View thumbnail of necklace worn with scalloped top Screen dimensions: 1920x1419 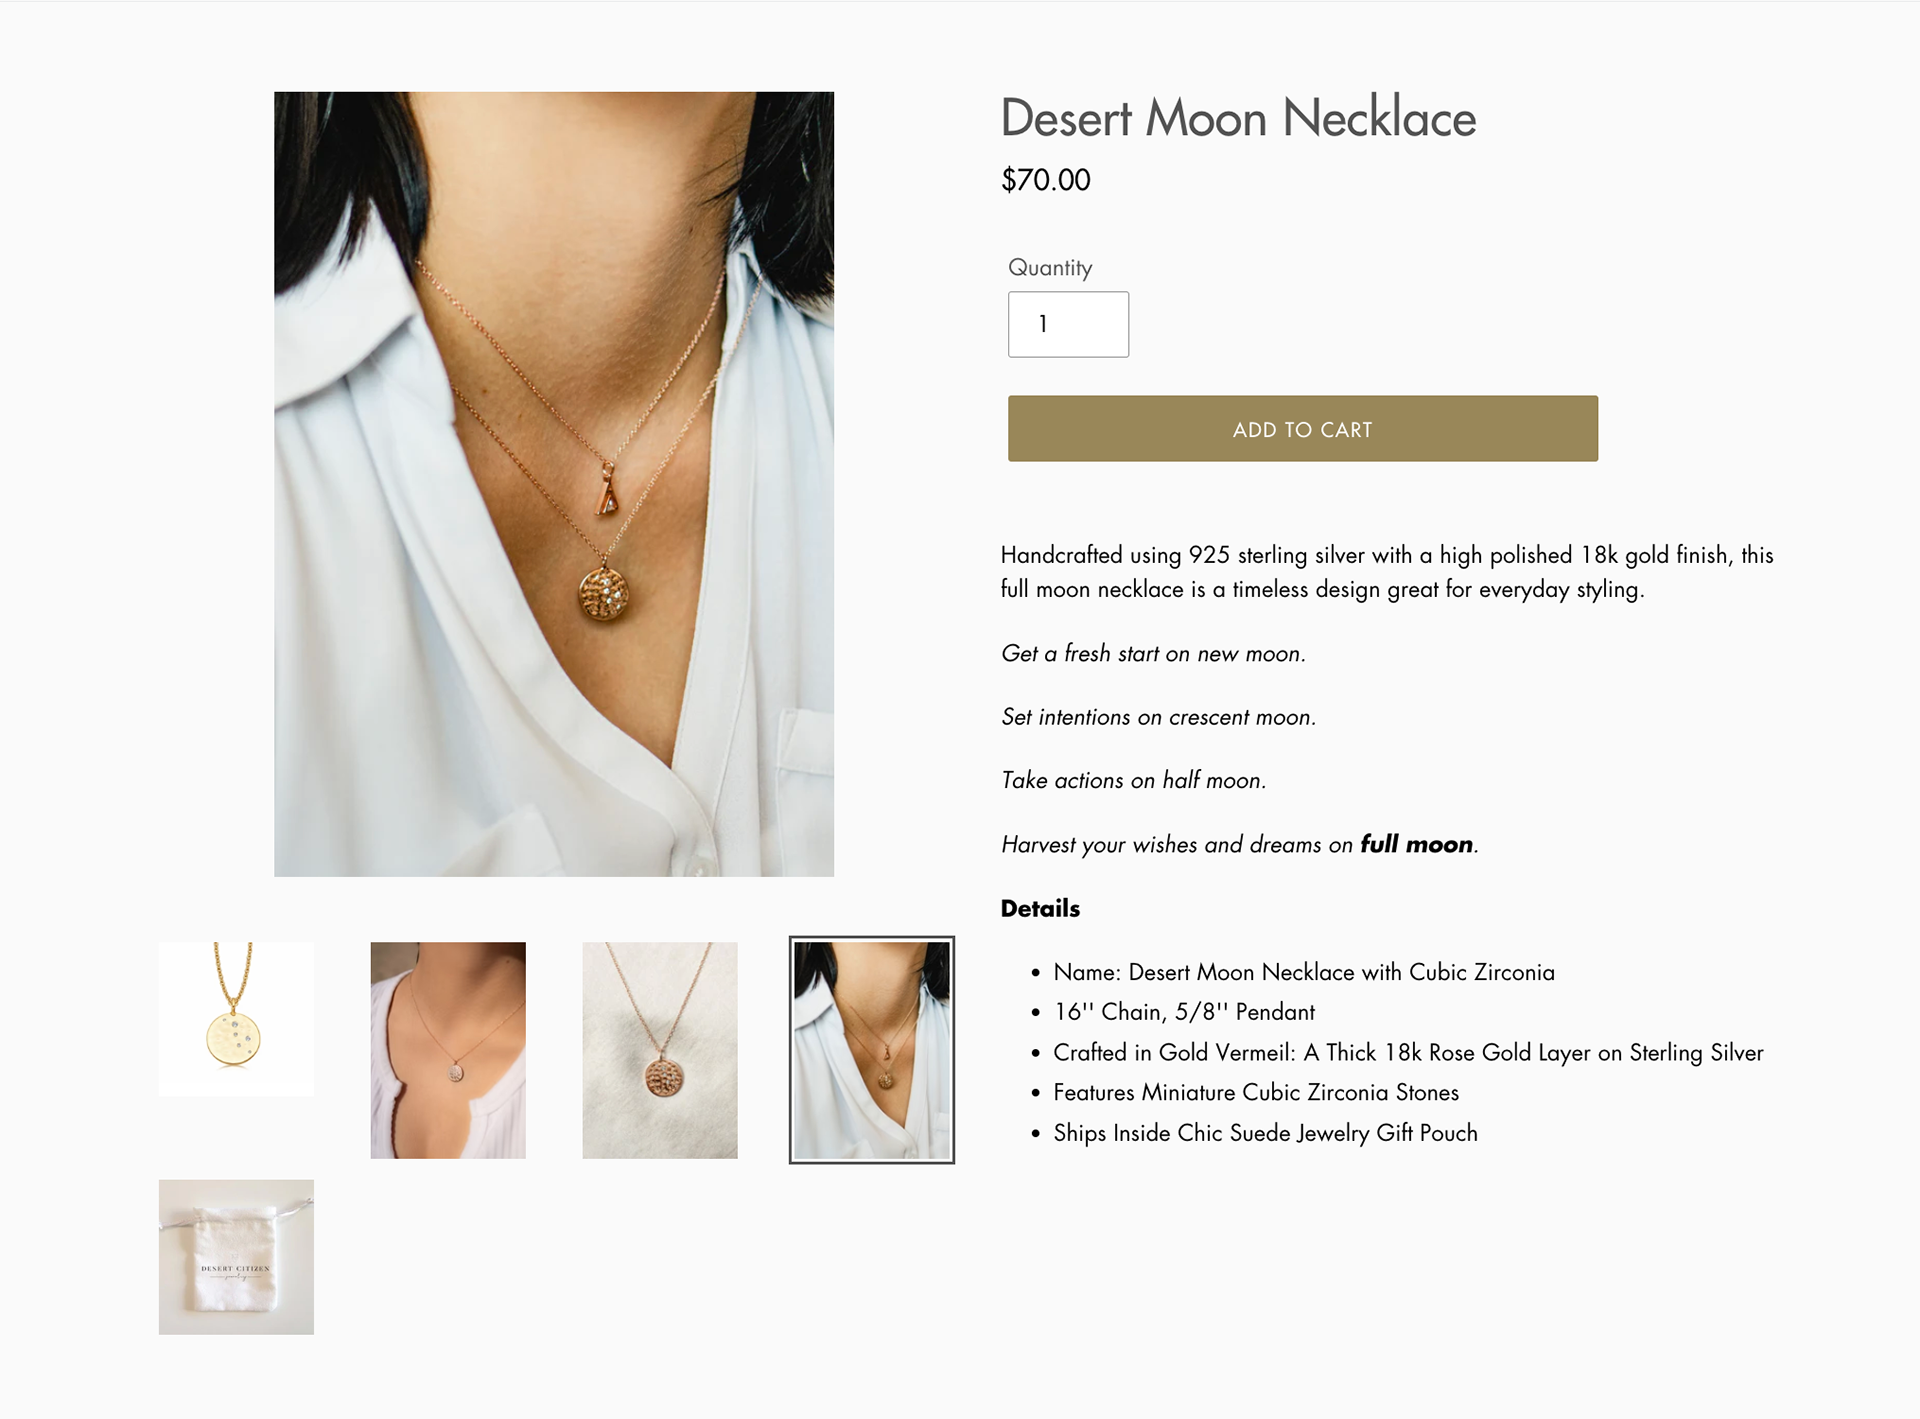coord(448,1050)
